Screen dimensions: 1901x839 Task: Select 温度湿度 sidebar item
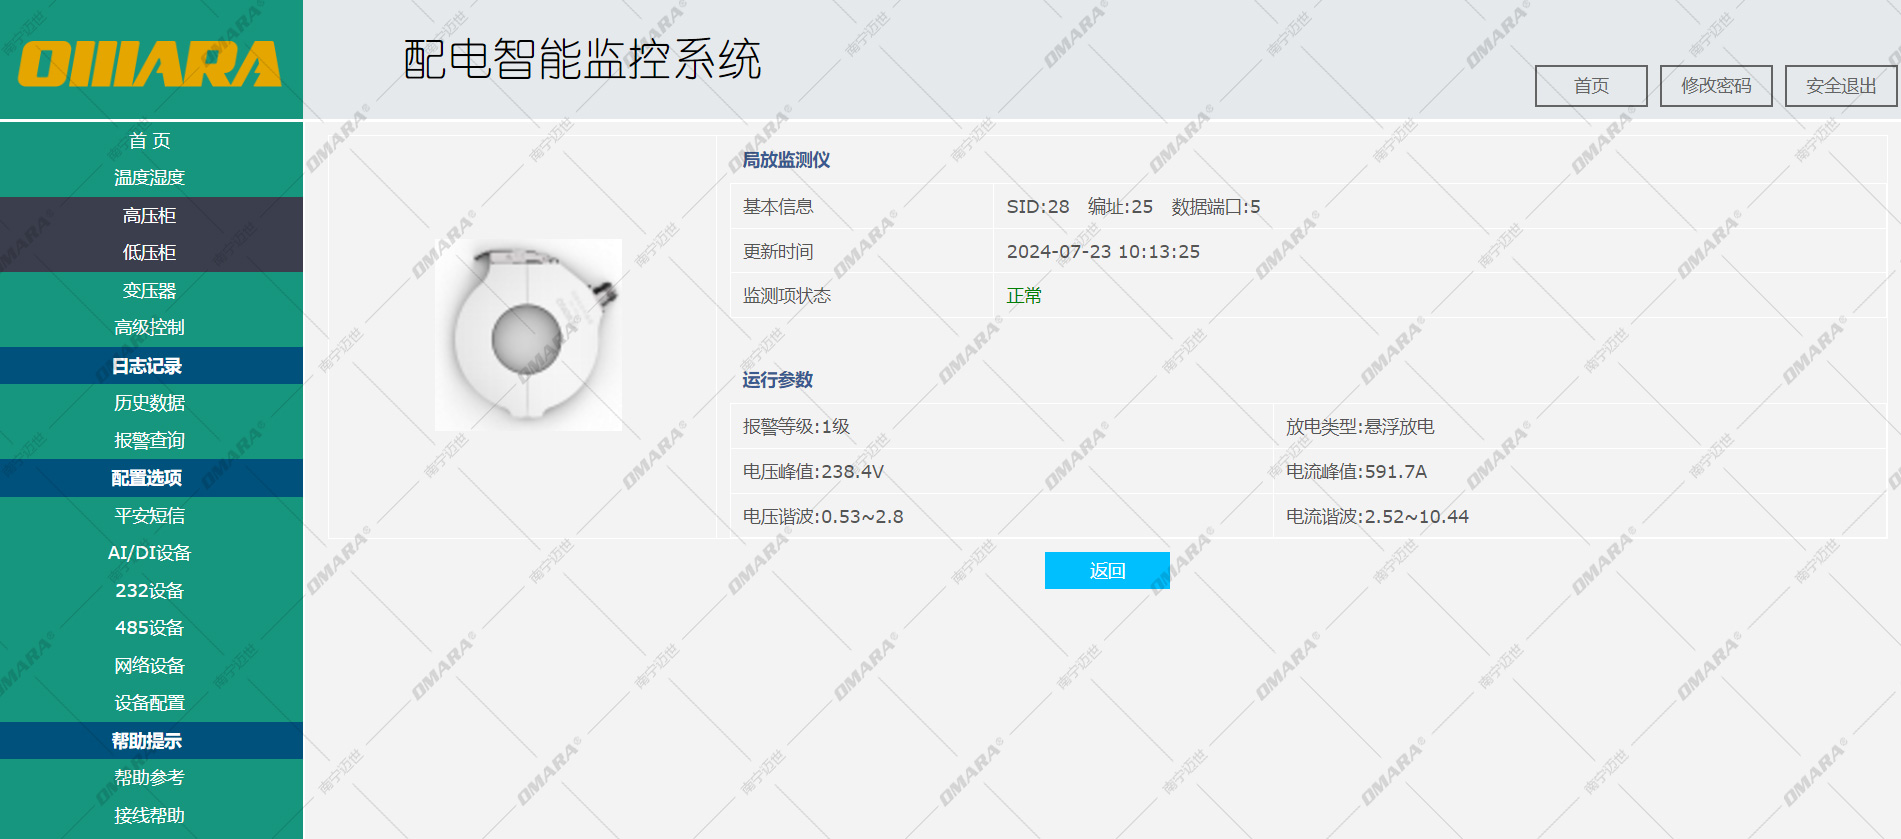150,178
